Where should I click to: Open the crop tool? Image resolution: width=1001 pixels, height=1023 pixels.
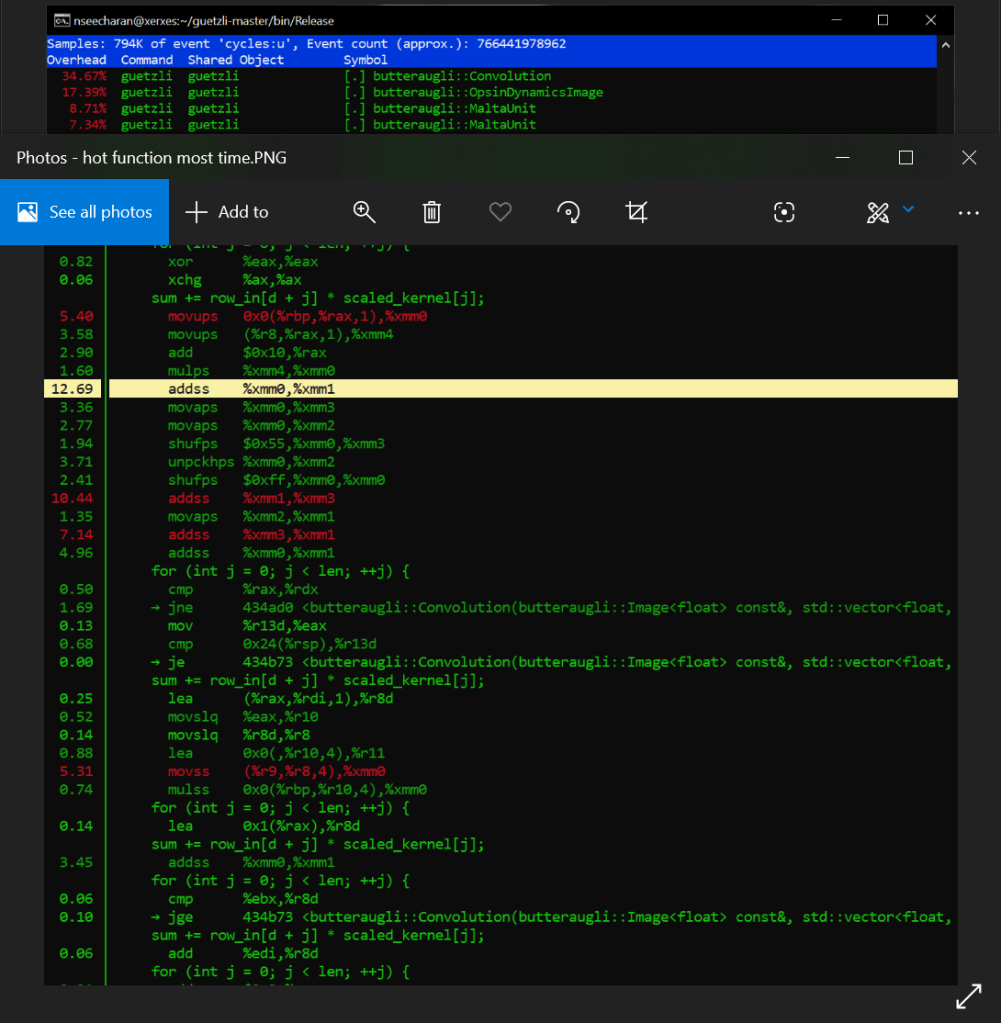[636, 212]
